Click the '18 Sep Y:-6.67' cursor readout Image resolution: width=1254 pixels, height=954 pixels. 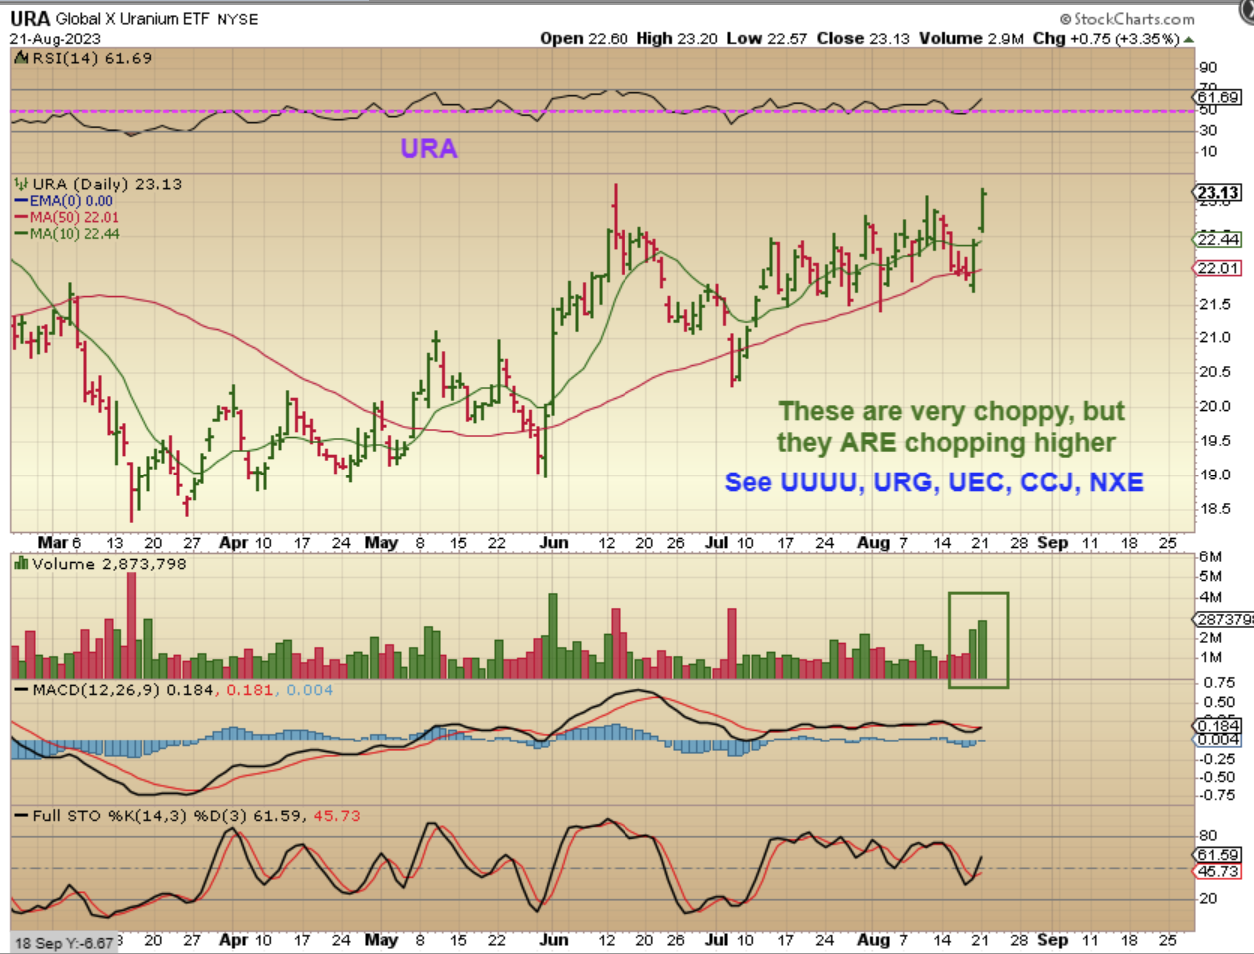pos(64,943)
